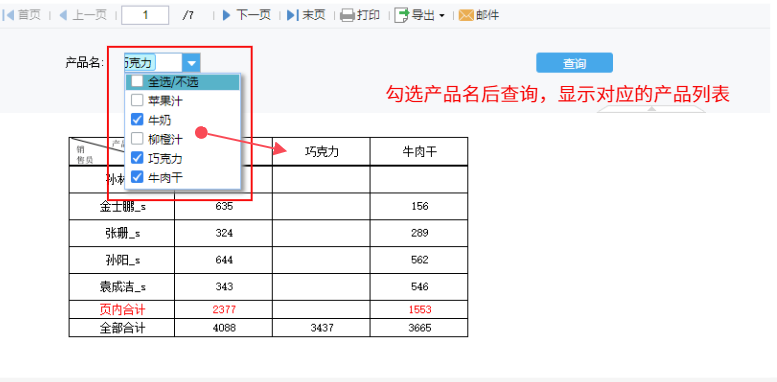Uncheck the 牛奶 checkbox

coord(137,119)
